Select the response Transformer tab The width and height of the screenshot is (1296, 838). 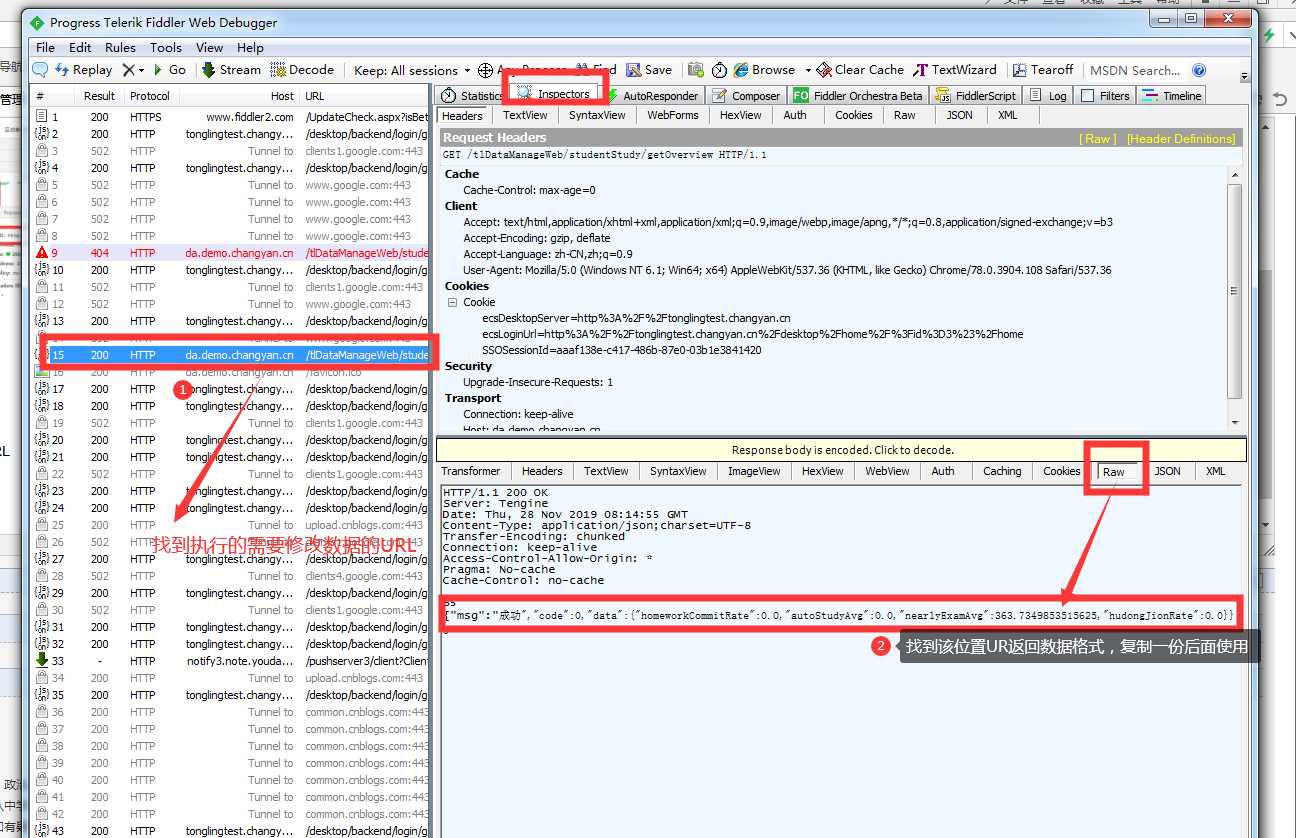pos(470,471)
